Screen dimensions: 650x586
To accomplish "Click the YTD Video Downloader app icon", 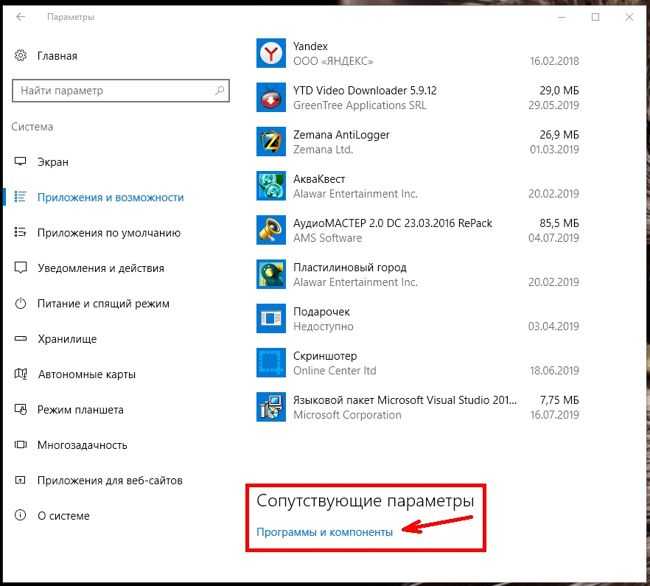I will coord(271,97).
